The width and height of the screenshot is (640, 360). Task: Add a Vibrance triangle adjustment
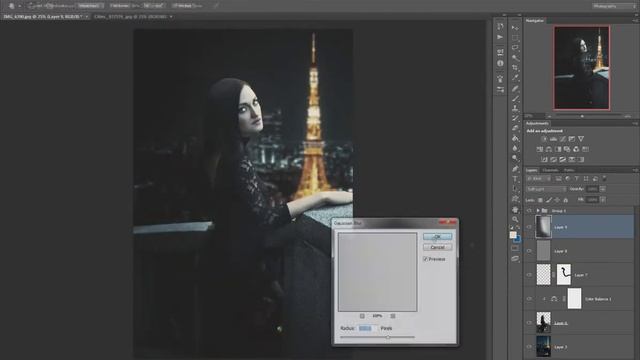[x=581, y=139]
